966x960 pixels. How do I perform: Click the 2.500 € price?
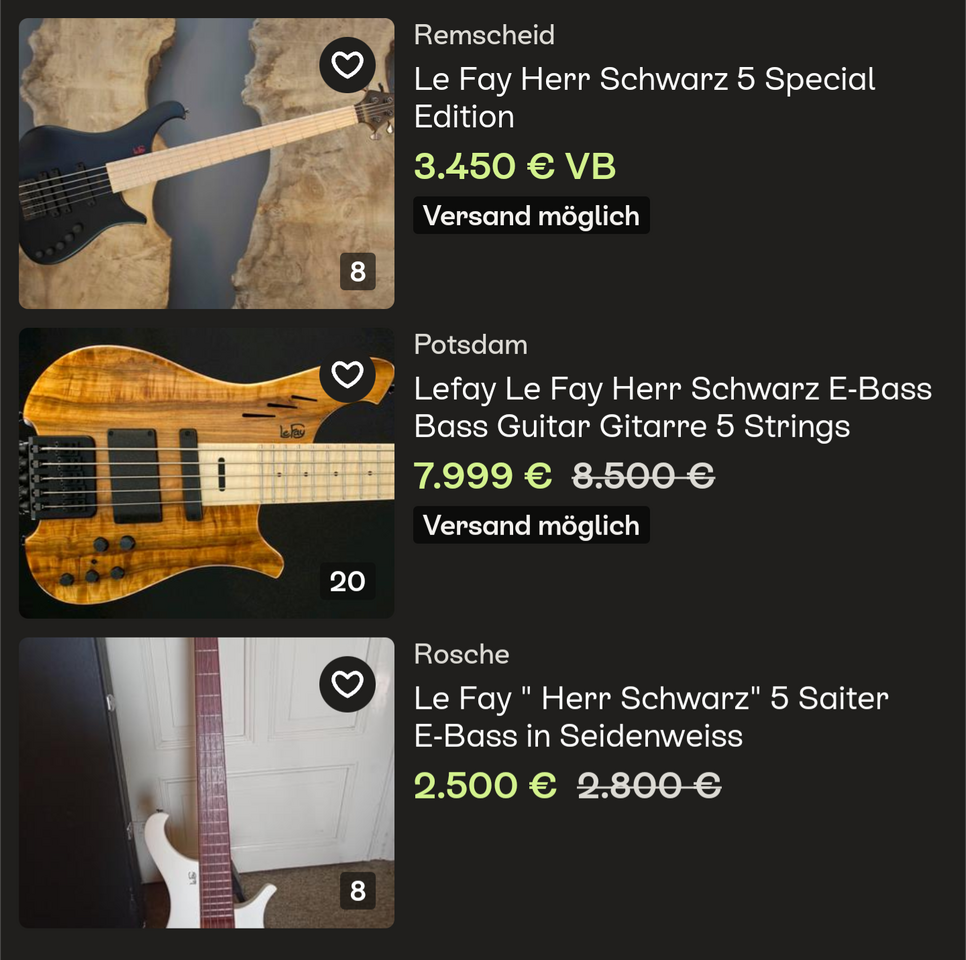pos(485,786)
